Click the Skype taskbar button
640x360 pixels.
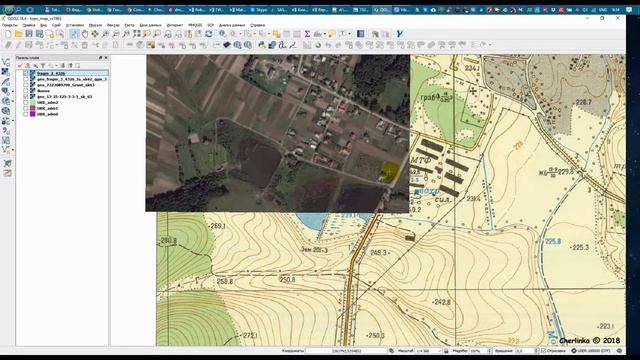click(x=259, y=9)
